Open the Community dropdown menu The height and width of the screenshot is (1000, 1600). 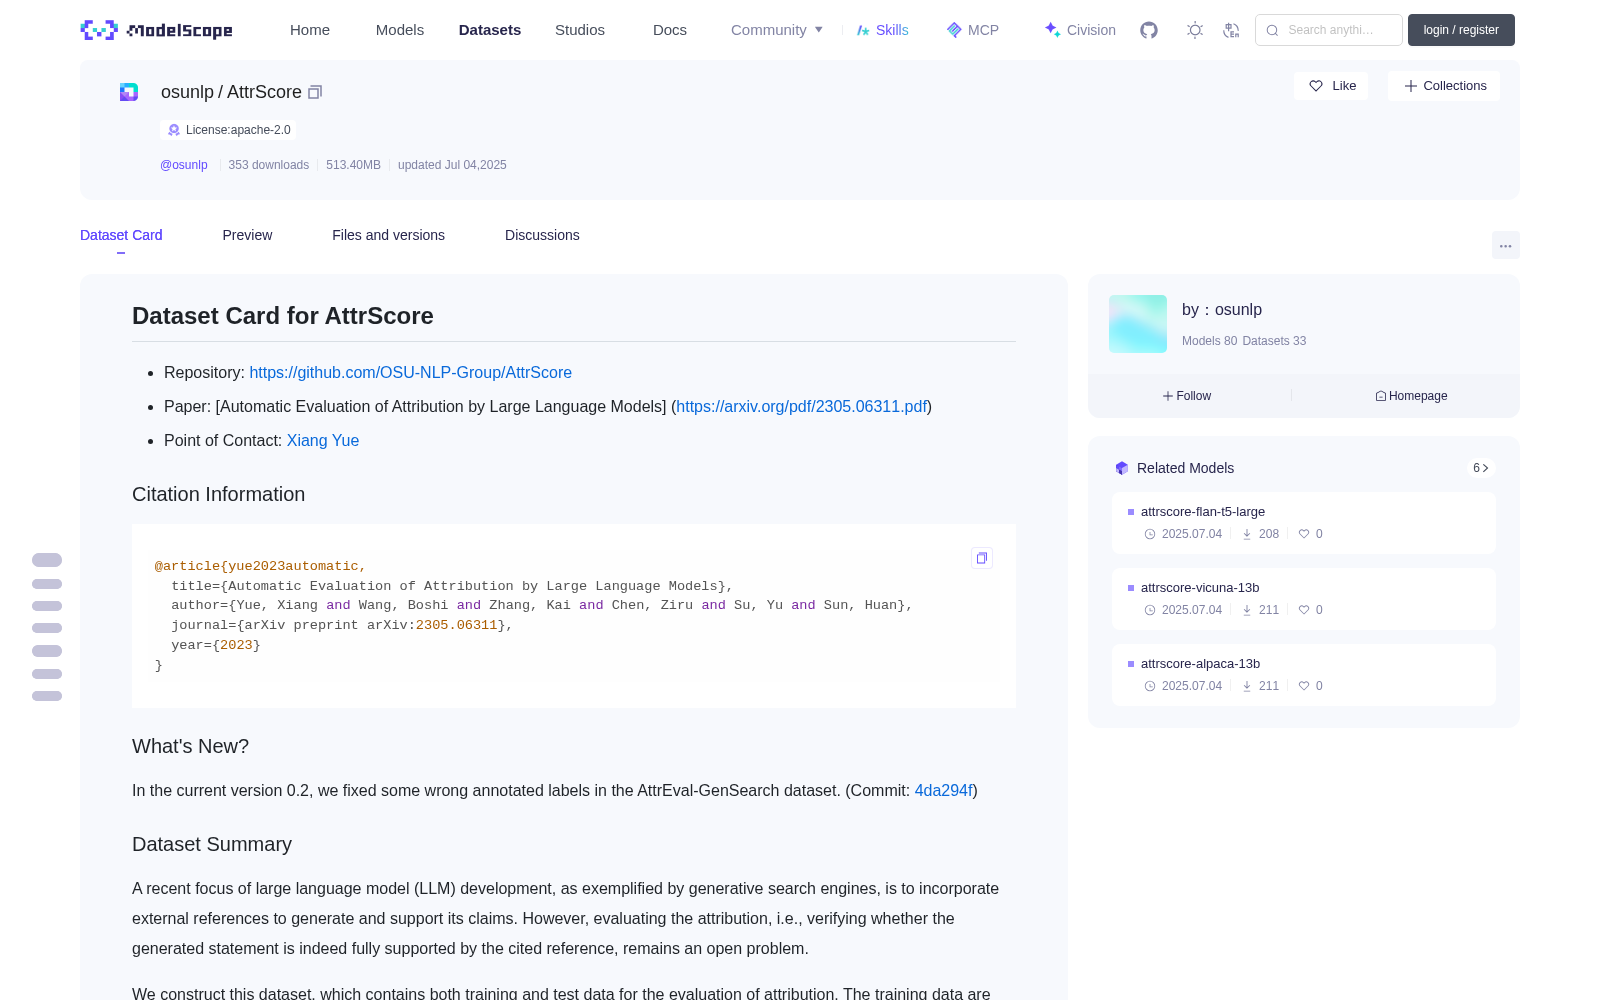(x=777, y=30)
